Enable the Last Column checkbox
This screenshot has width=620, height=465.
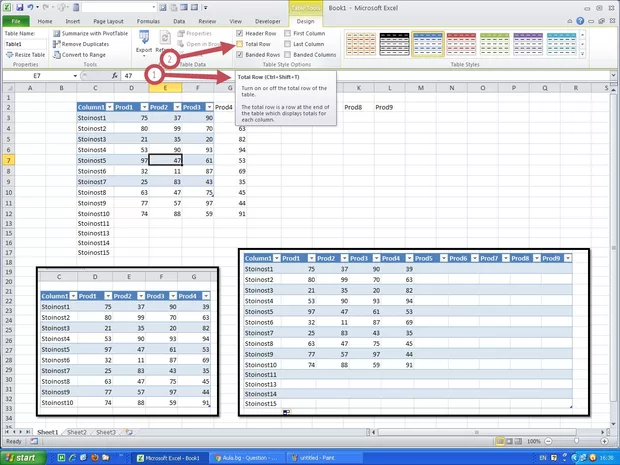pos(287,44)
